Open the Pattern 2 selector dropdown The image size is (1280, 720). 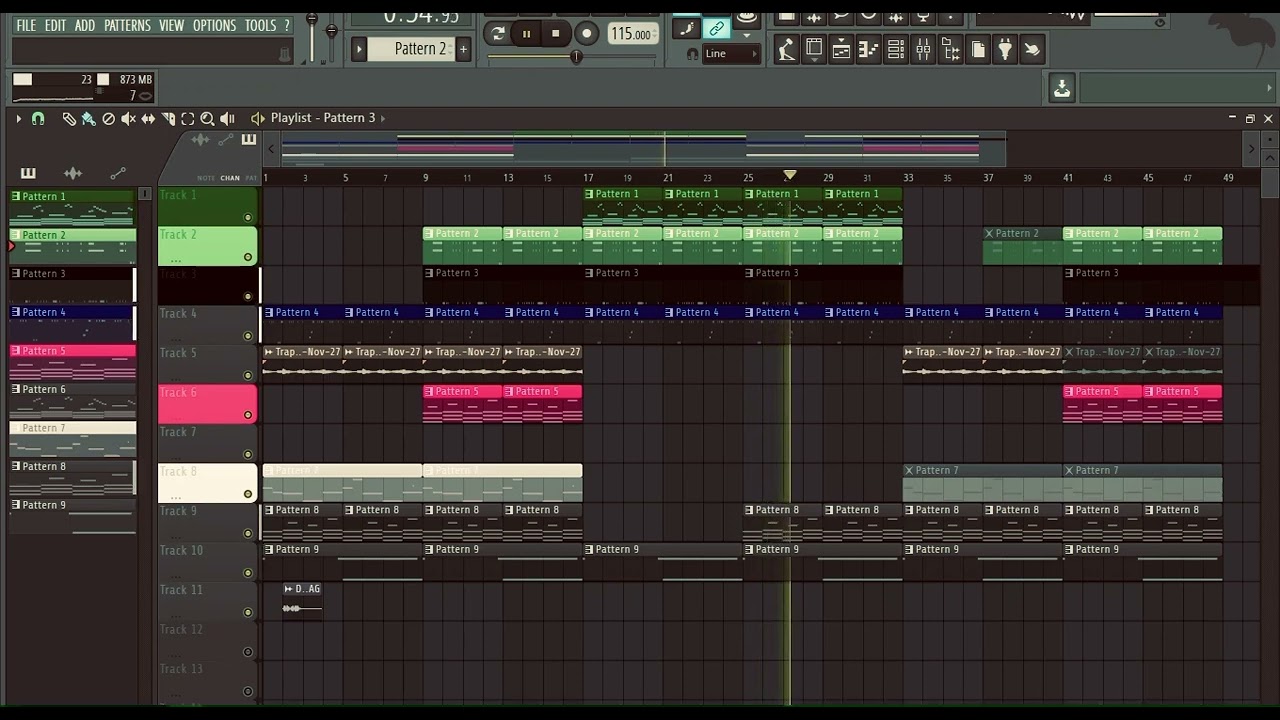[x=411, y=49]
